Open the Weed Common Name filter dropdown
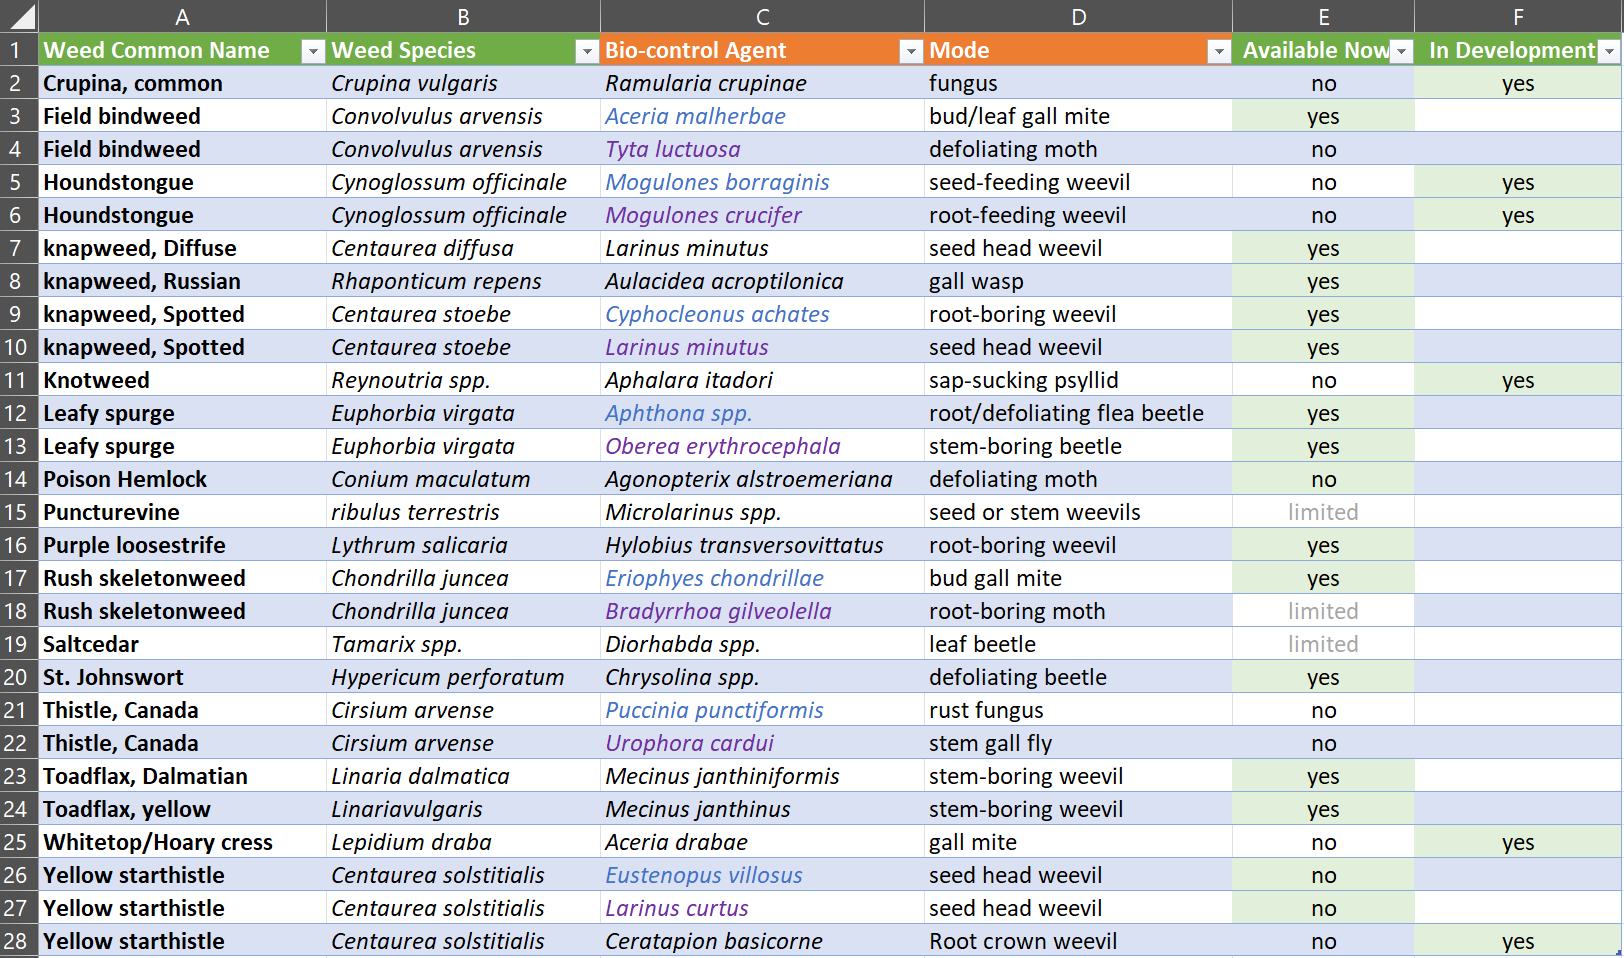This screenshot has height=958, width=1624. (x=313, y=52)
